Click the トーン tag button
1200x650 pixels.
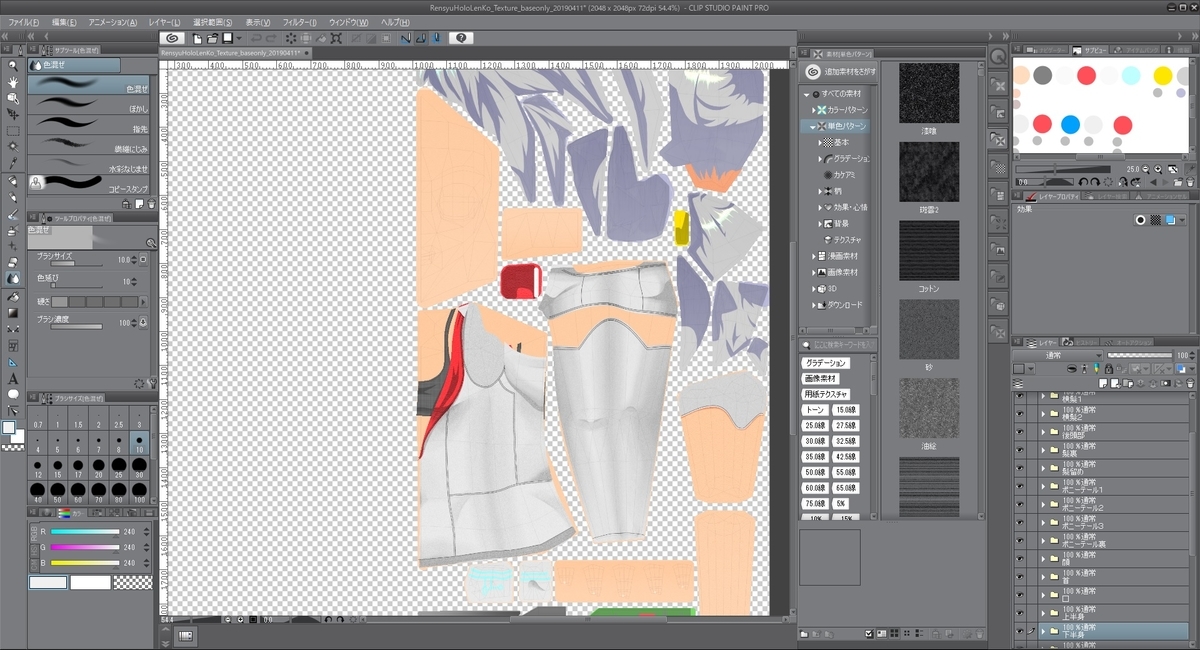(x=815, y=411)
